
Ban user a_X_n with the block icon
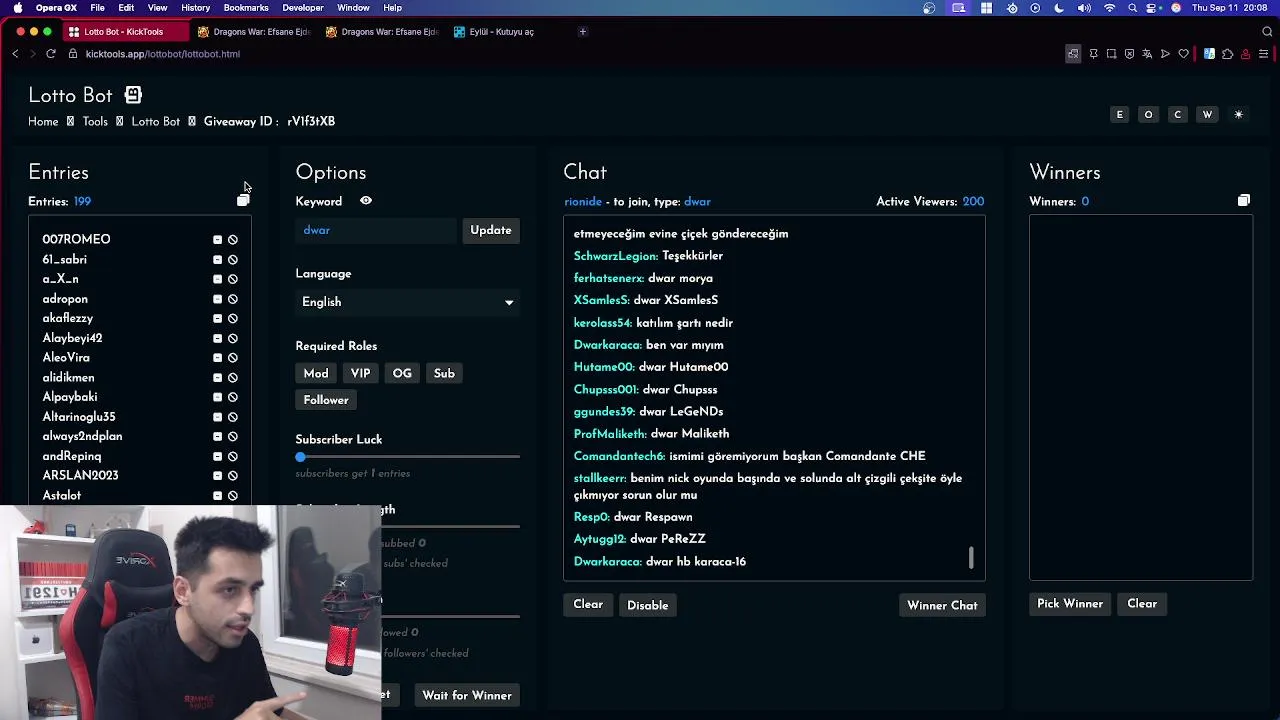(233, 279)
